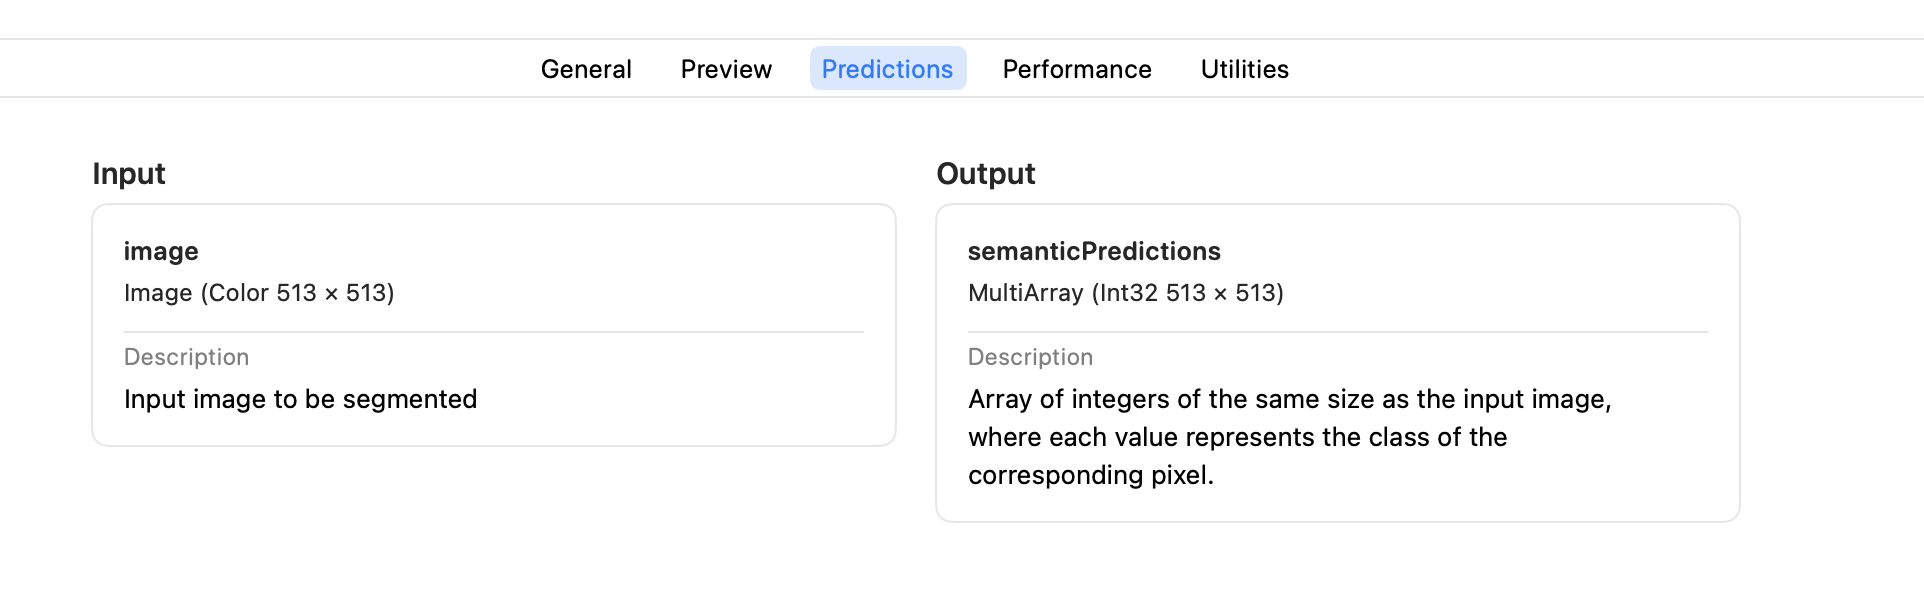Click the "Array of integers of the same size" line

pos(1289,399)
